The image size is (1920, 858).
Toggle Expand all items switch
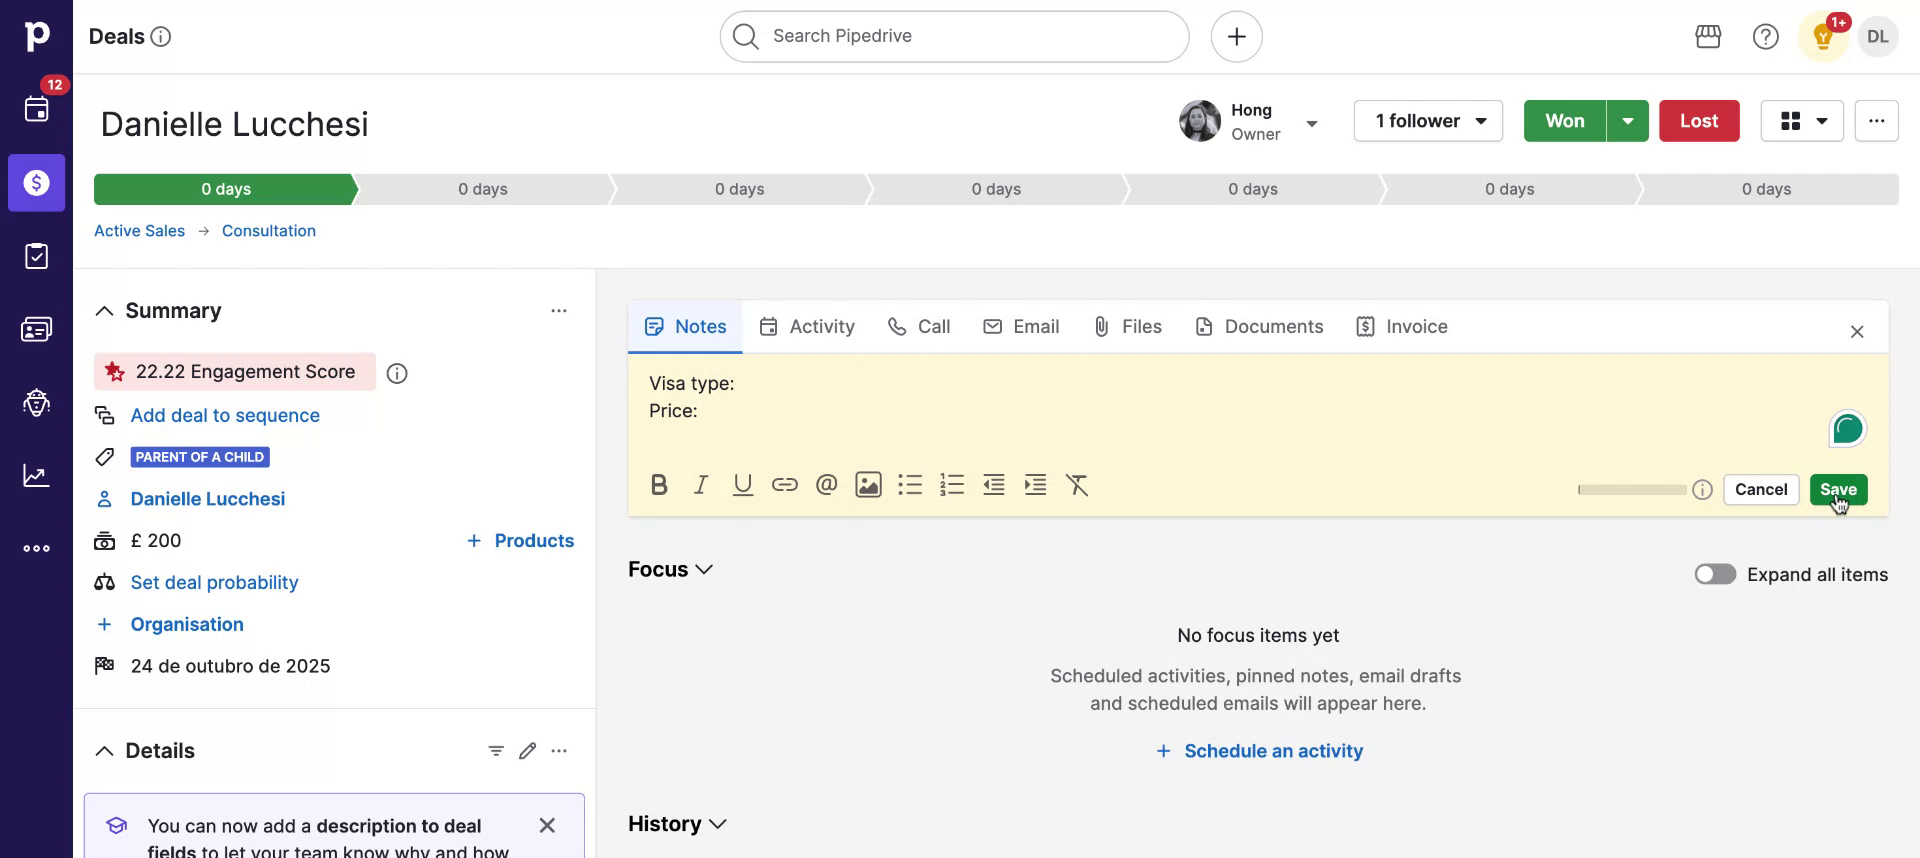pos(1715,574)
